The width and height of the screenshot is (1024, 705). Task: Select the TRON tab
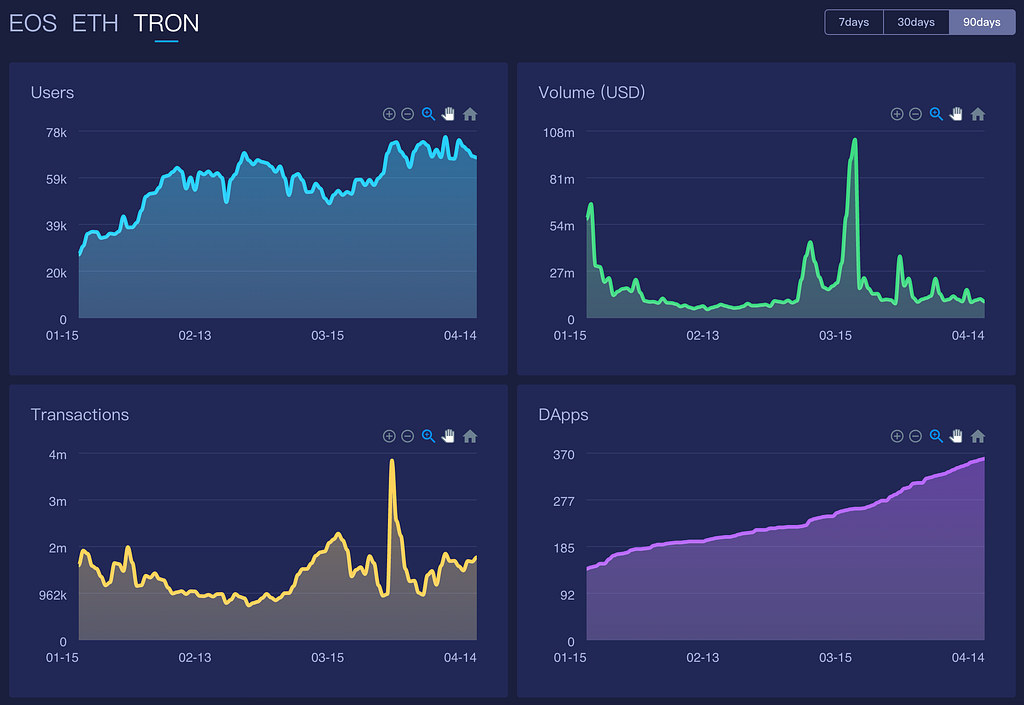pyautogui.click(x=167, y=24)
